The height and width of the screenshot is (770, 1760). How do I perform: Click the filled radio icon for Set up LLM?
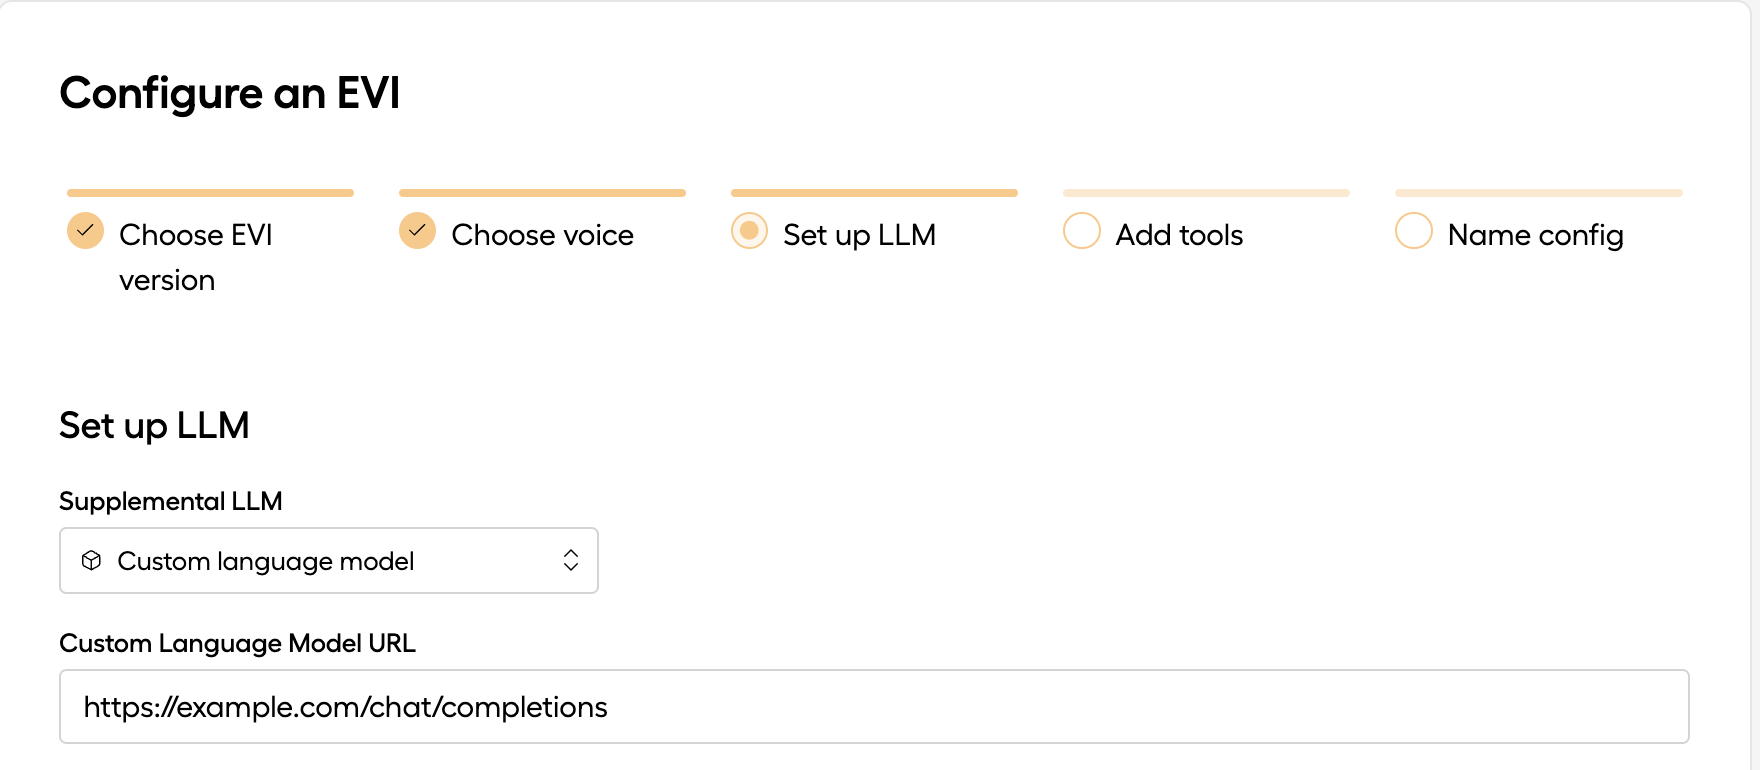[749, 231]
